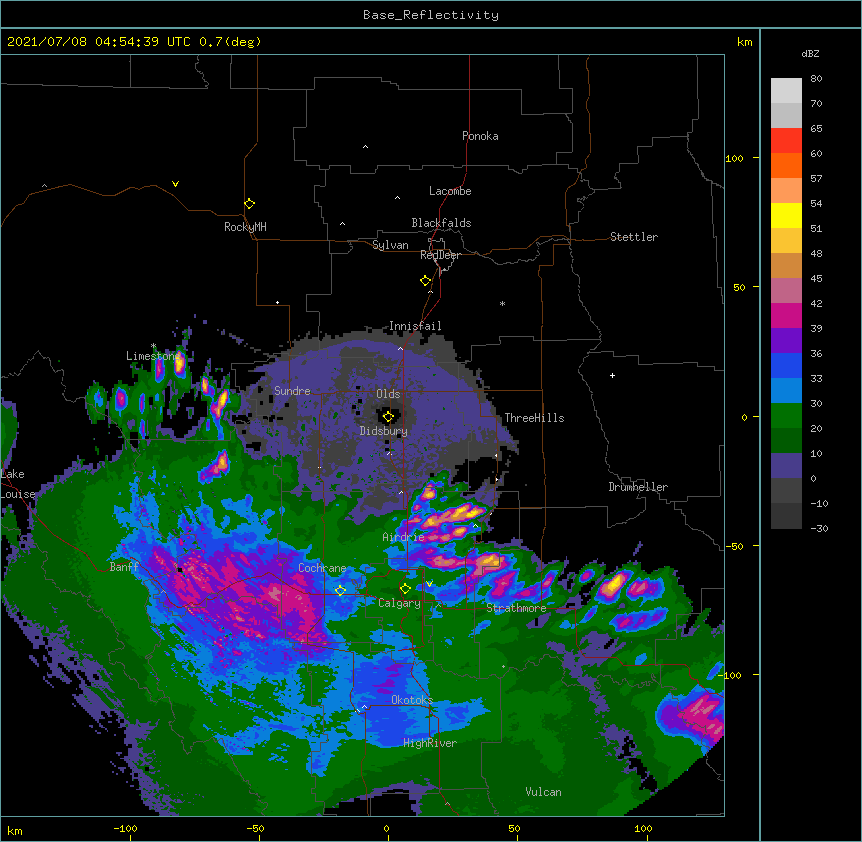Select the brown-orange 45-48 dBZ swatch
862x842 pixels.
tap(786, 265)
